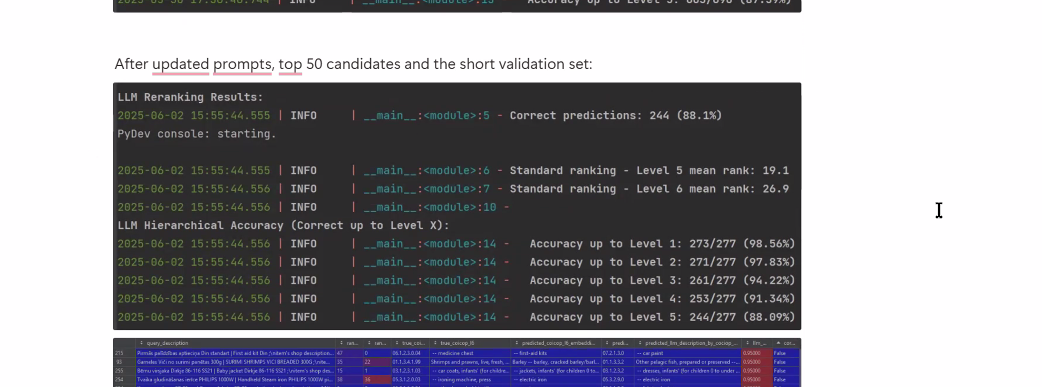Select the underlined word "prompts"
Viewport: 1042px width, 387px height.
coord(243,64)
